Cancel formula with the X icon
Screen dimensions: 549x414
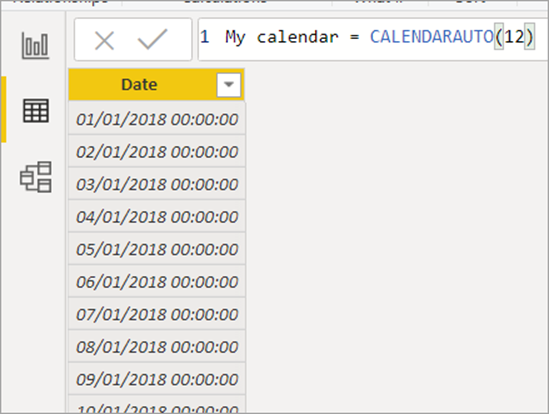(x=104, y=41)
